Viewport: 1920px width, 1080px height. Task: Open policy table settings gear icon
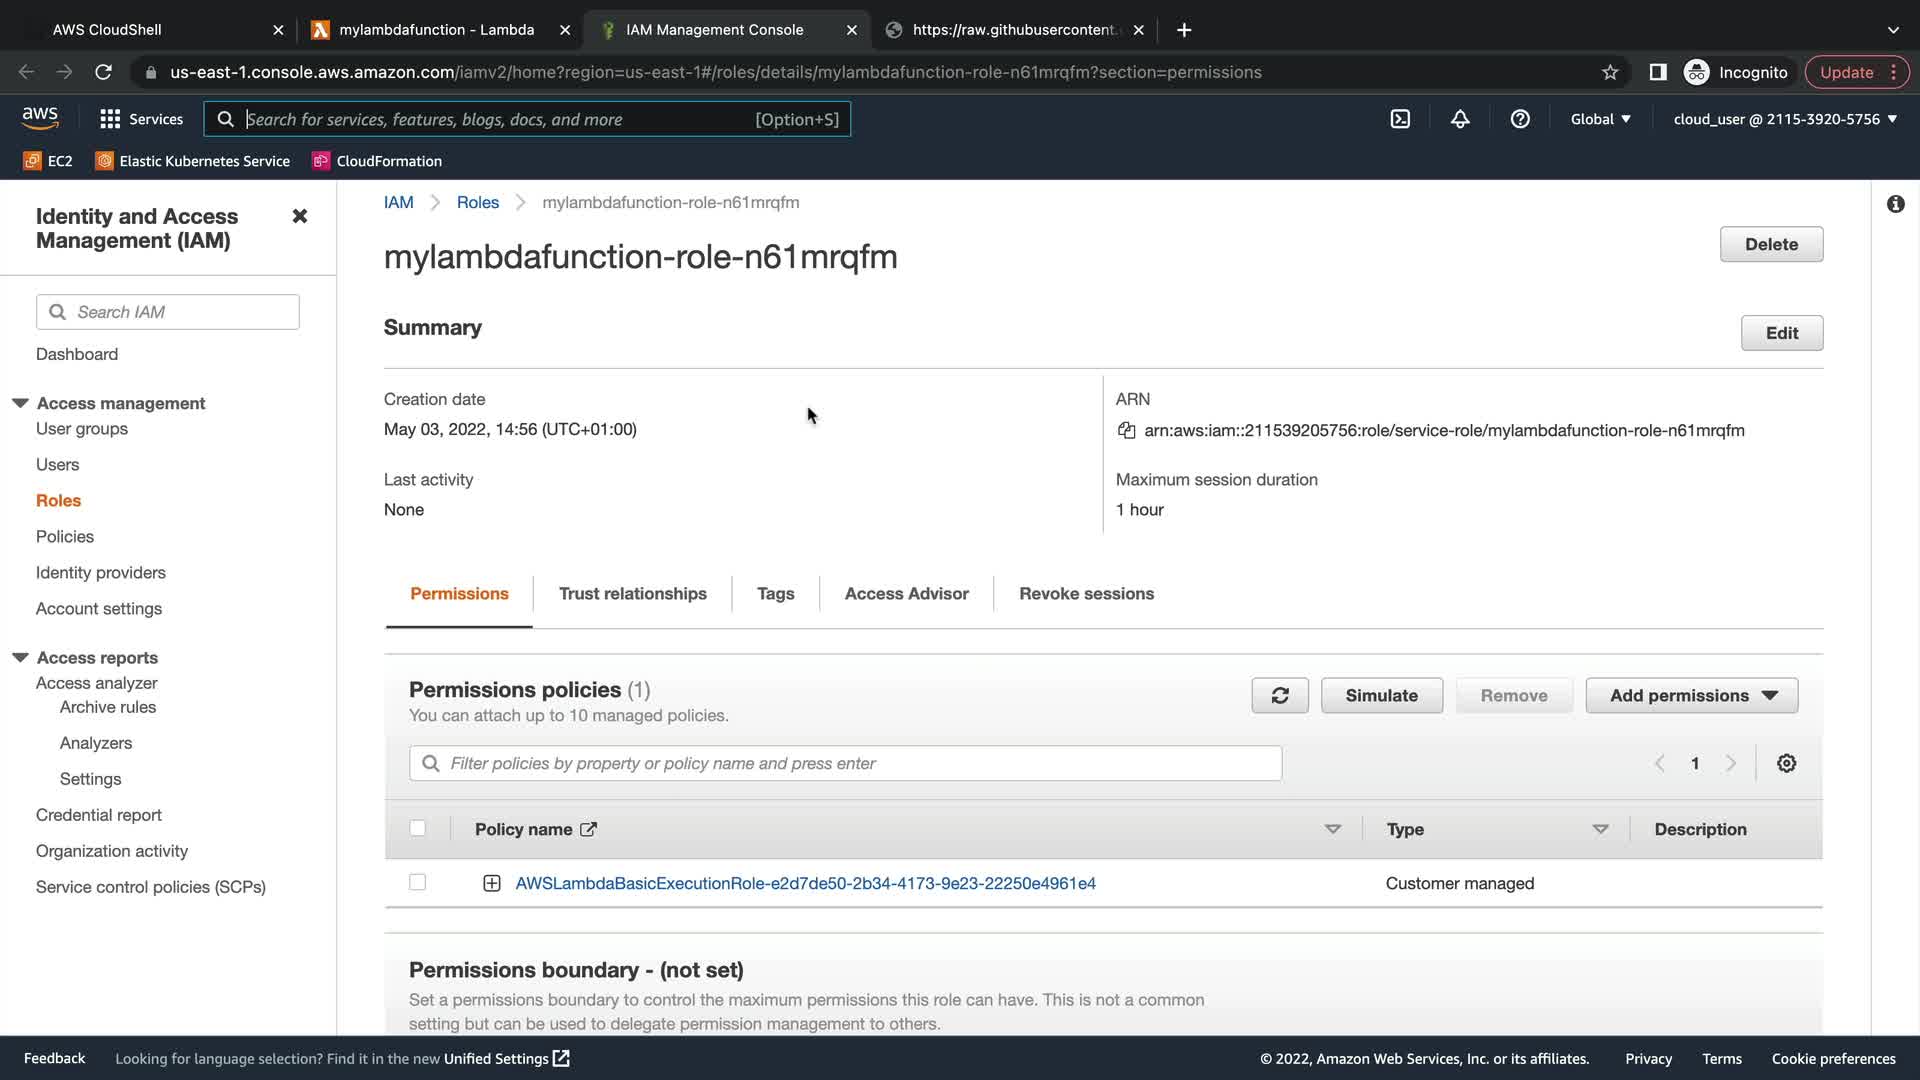1786,764
